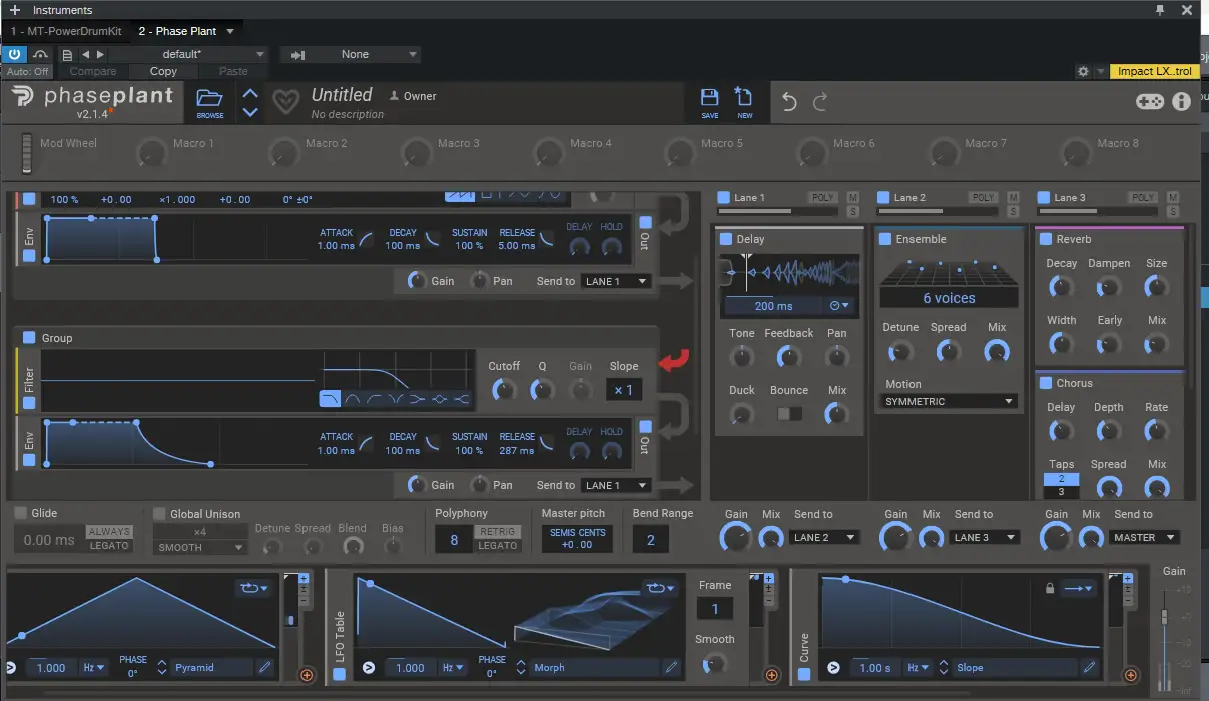Edit the Pyramid LFO shape with pencil
The width and height of the screenshot is (1209, 701).
265,667
